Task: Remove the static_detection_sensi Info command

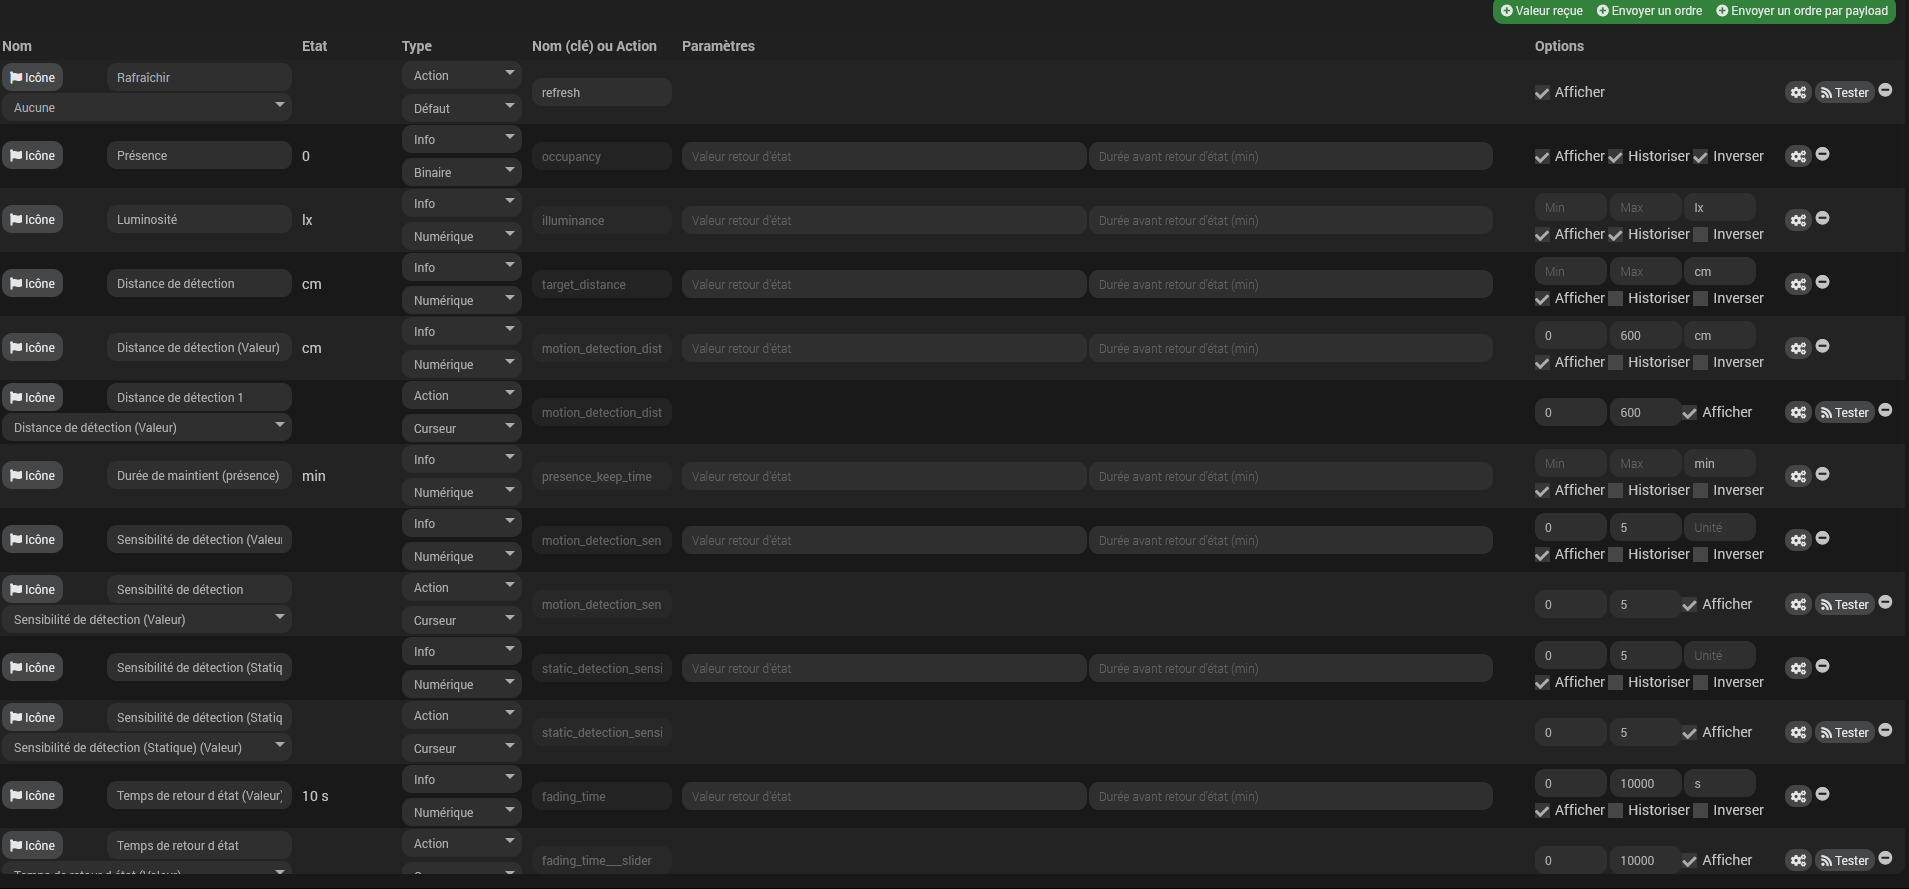Action: click(x=1822, y=666)
